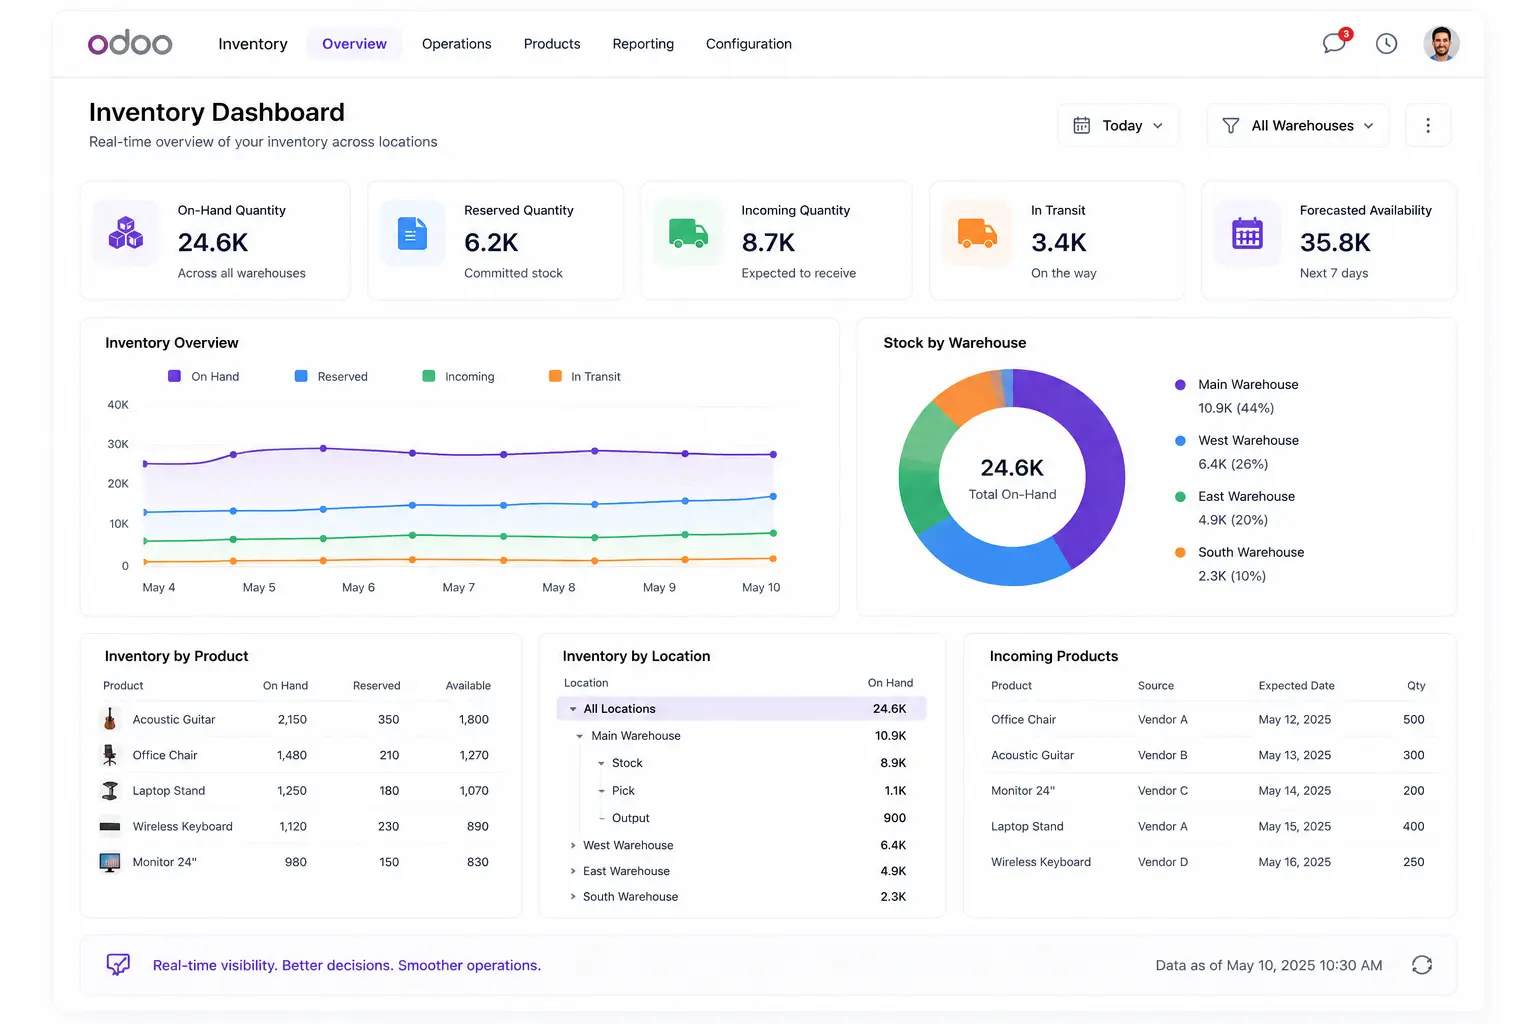Click the Odoo logo

[130, 43]
